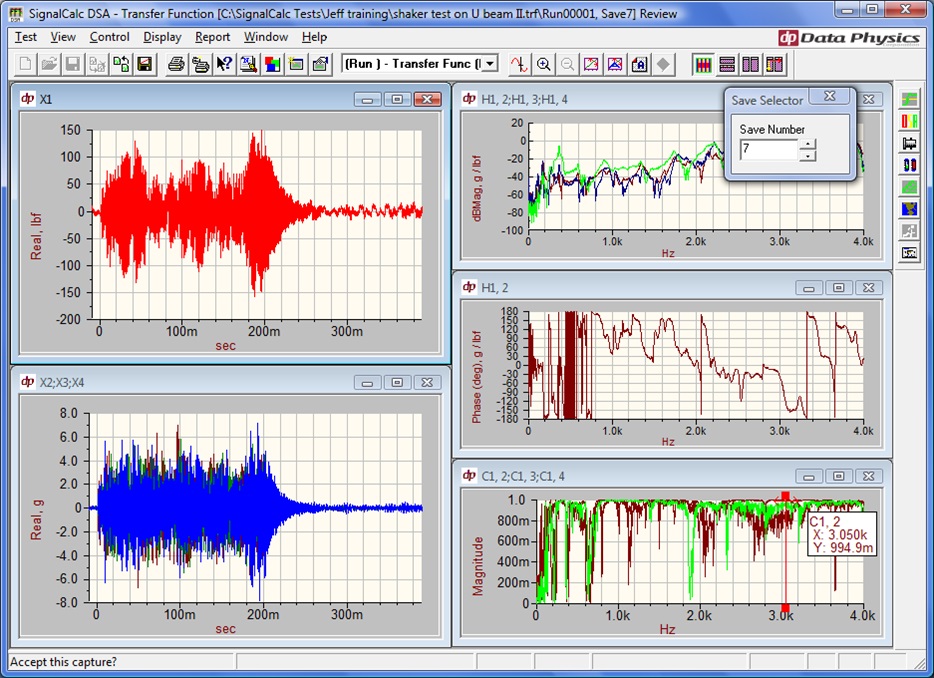Open the Display menu

pyautogui.click(x=162, y=37)
